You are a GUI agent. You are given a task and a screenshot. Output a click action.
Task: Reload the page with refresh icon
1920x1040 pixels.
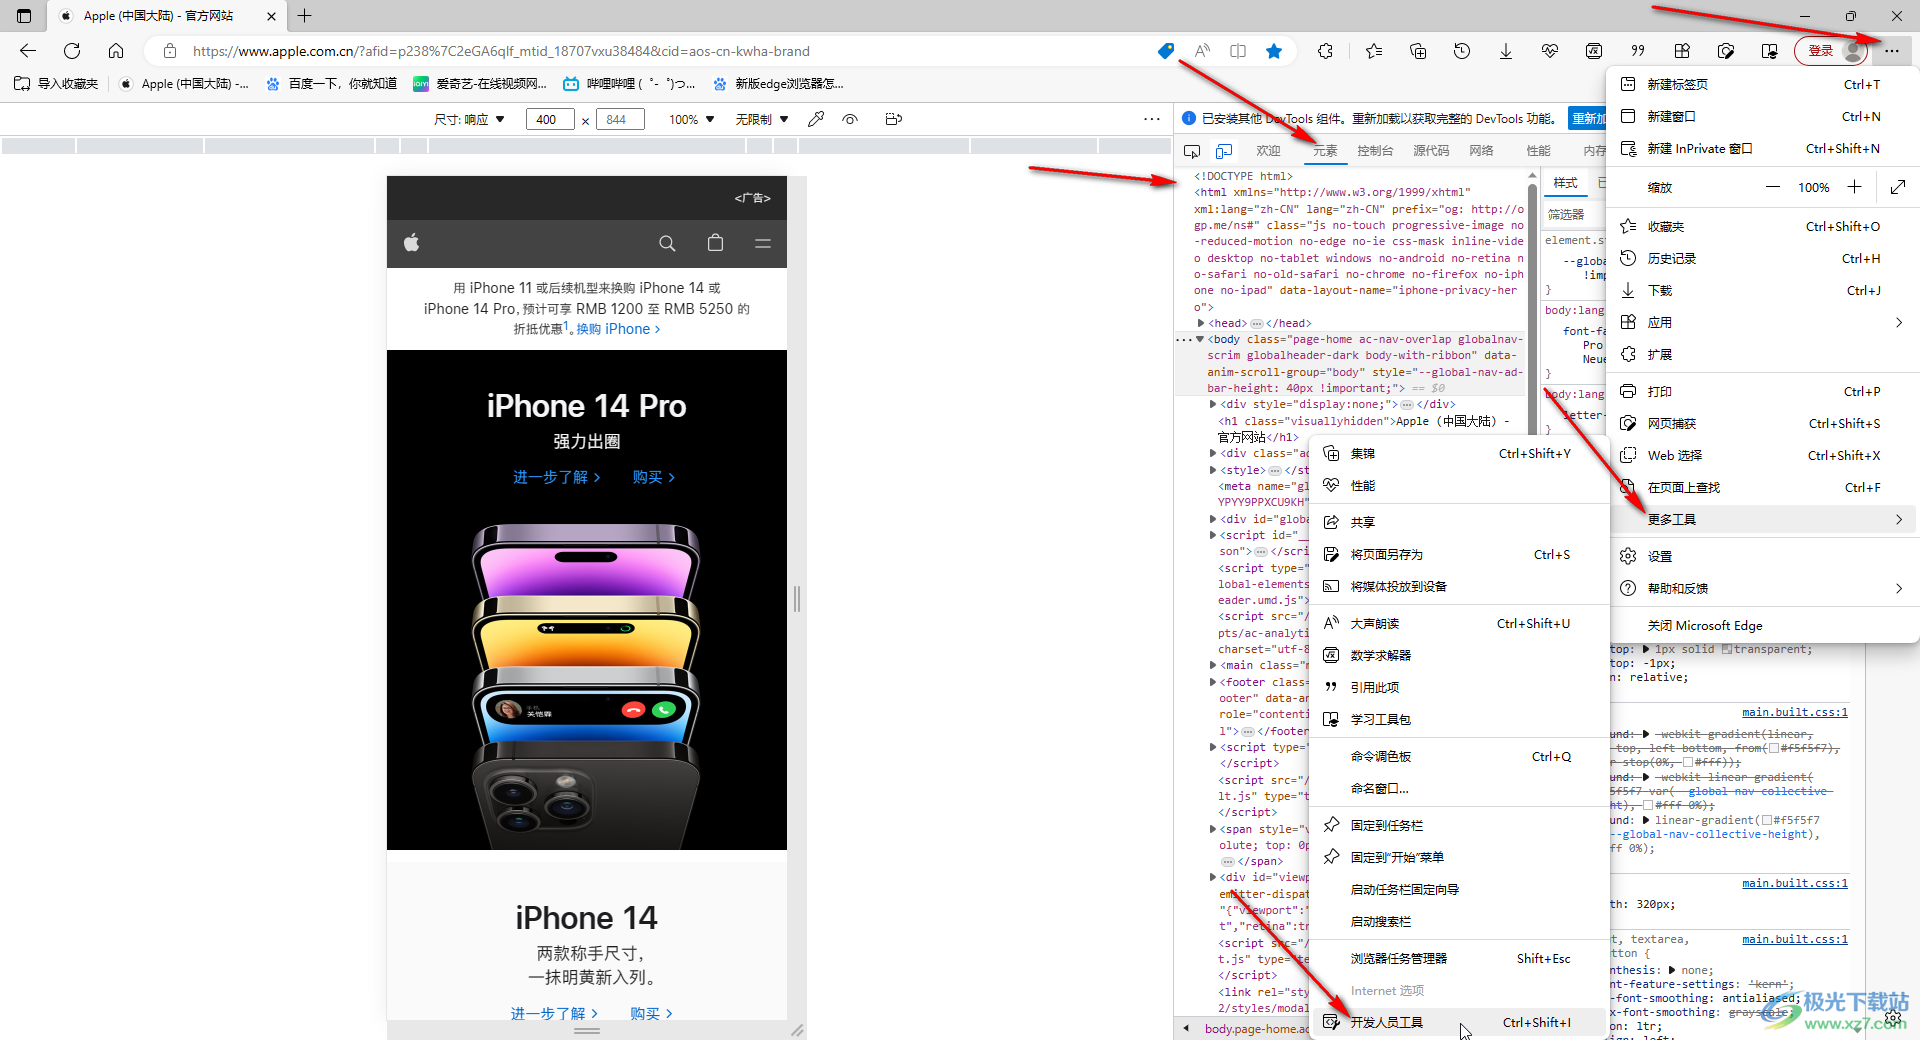(72, 51)
